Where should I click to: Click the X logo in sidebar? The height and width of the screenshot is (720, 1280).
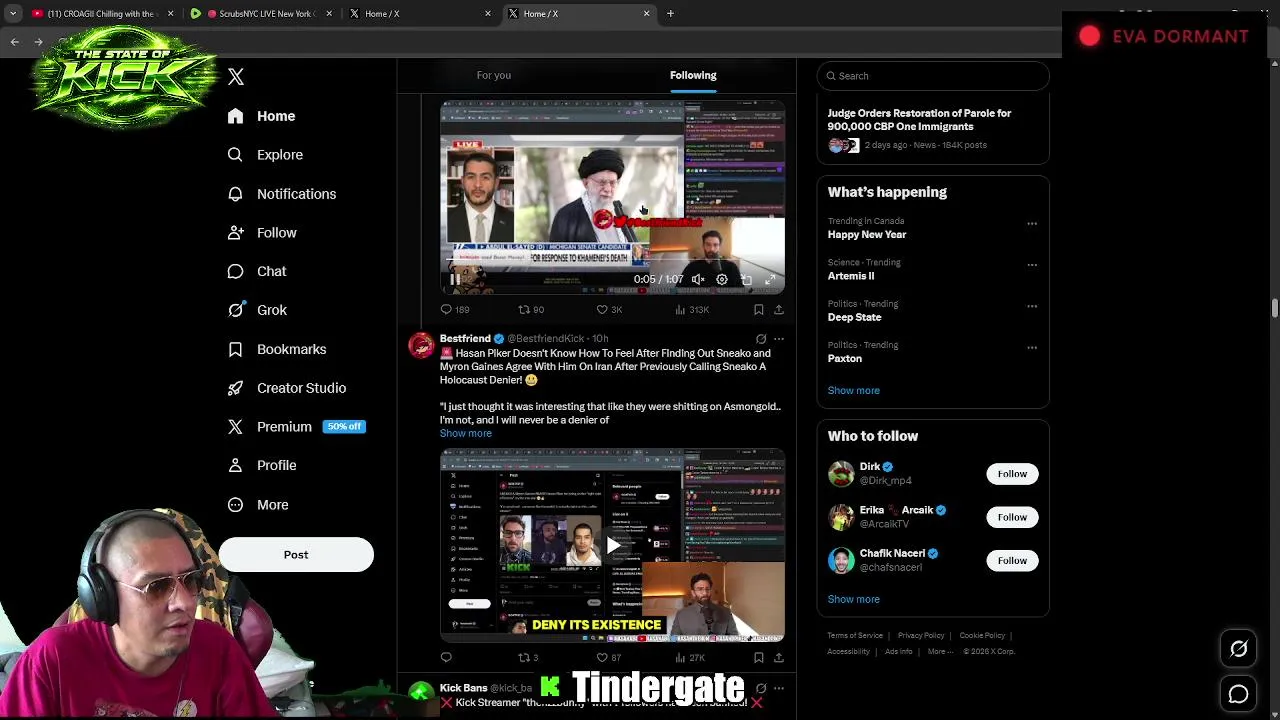coord(236,77)
